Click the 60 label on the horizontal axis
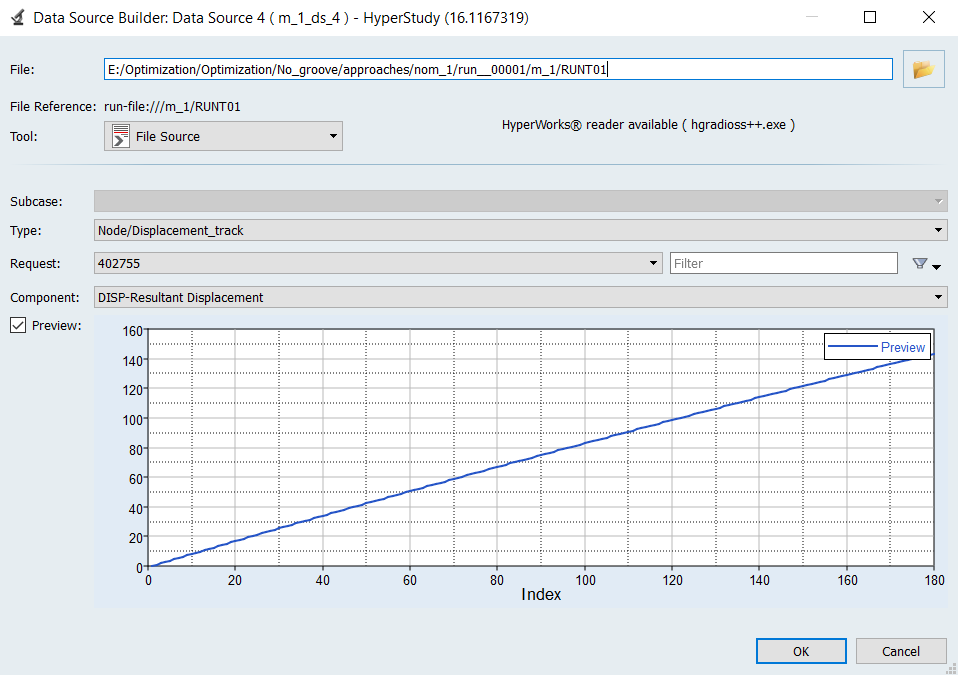Image resolution: width=958 pixels, height=675 pixels. pyautogui.click(x=410, y=580)
